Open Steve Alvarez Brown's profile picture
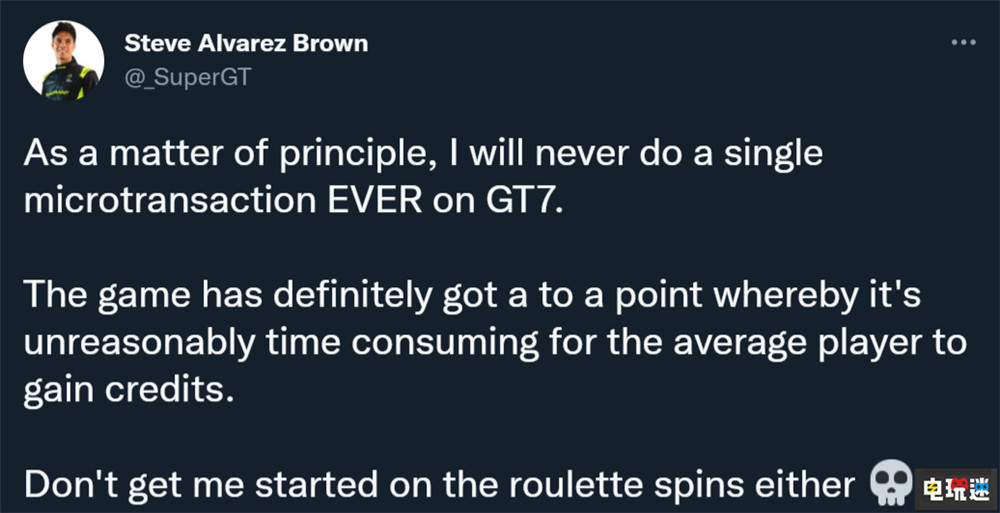The height and width of the screenshot is (513, 1000). pyautogui.click(x=63, y=61)
